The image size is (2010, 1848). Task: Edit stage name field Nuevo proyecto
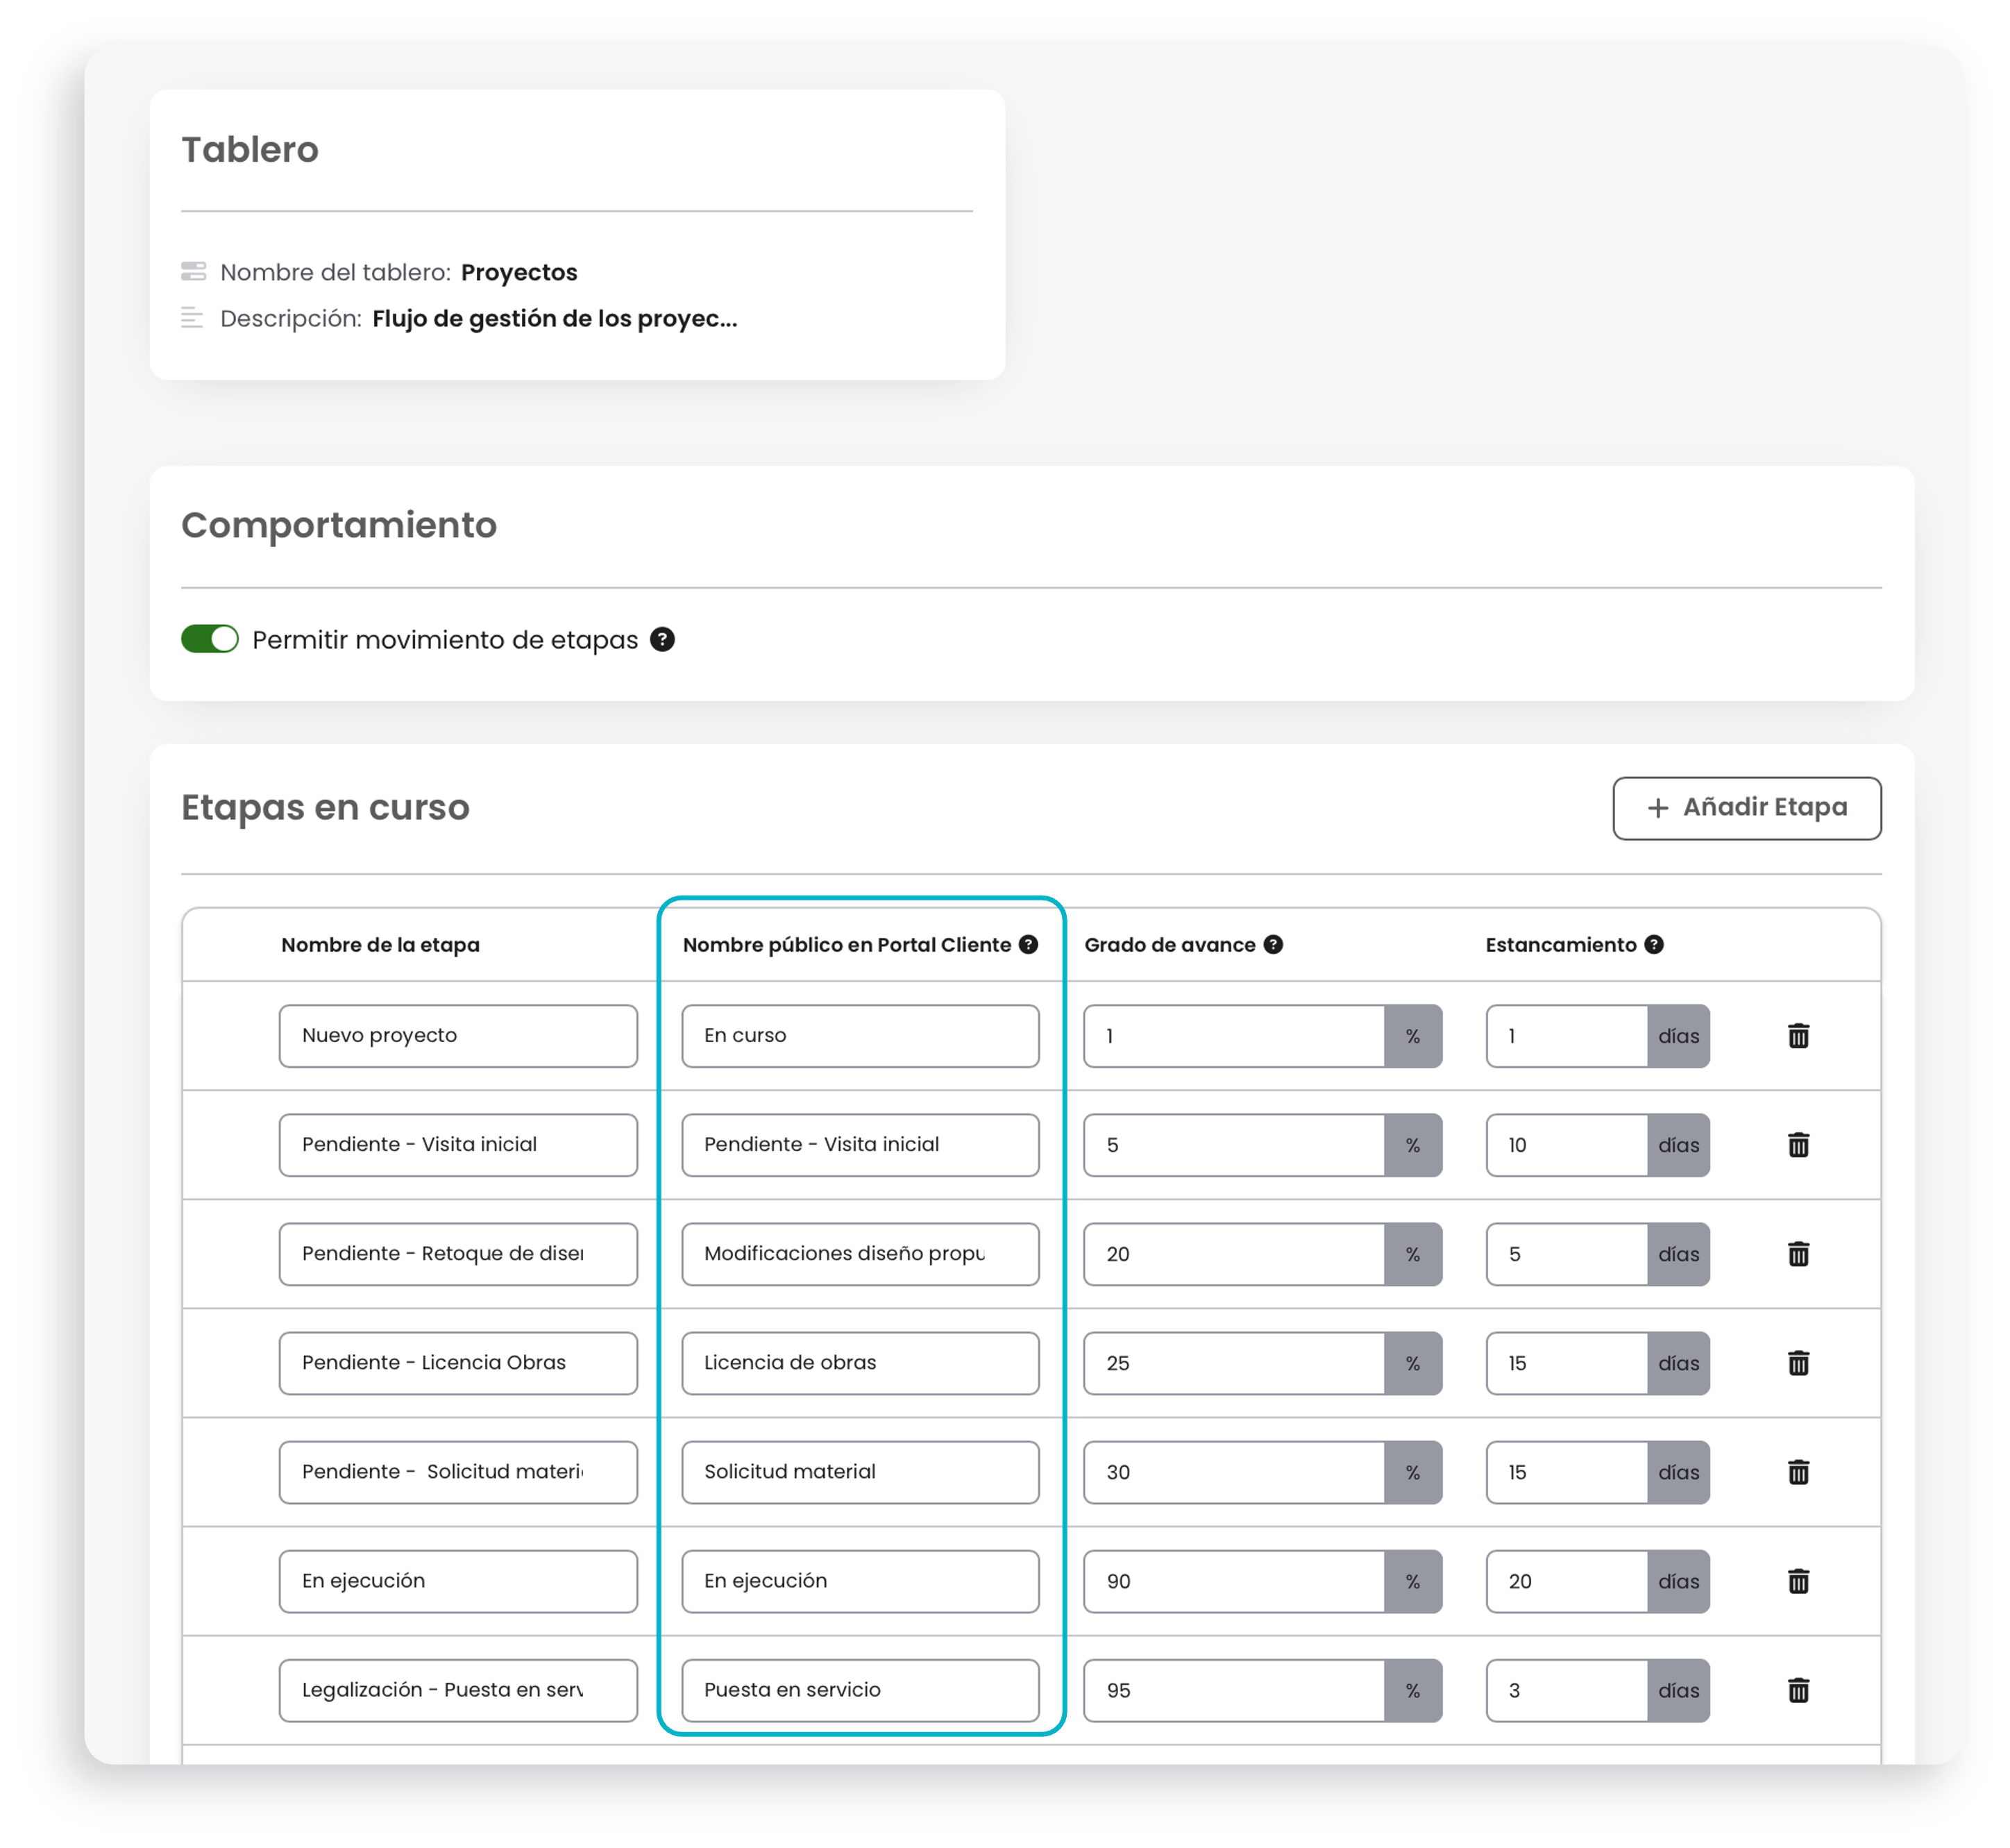458,1035
